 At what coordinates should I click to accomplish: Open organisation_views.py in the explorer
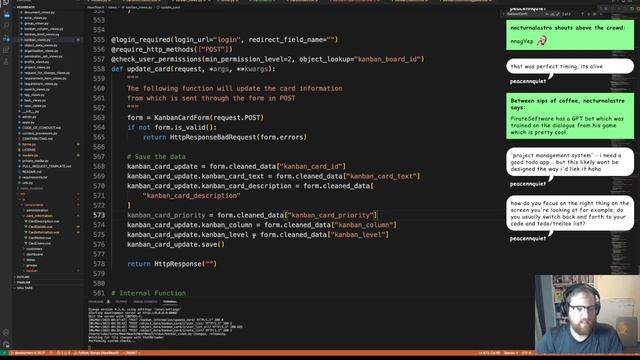tap(40, 51)
